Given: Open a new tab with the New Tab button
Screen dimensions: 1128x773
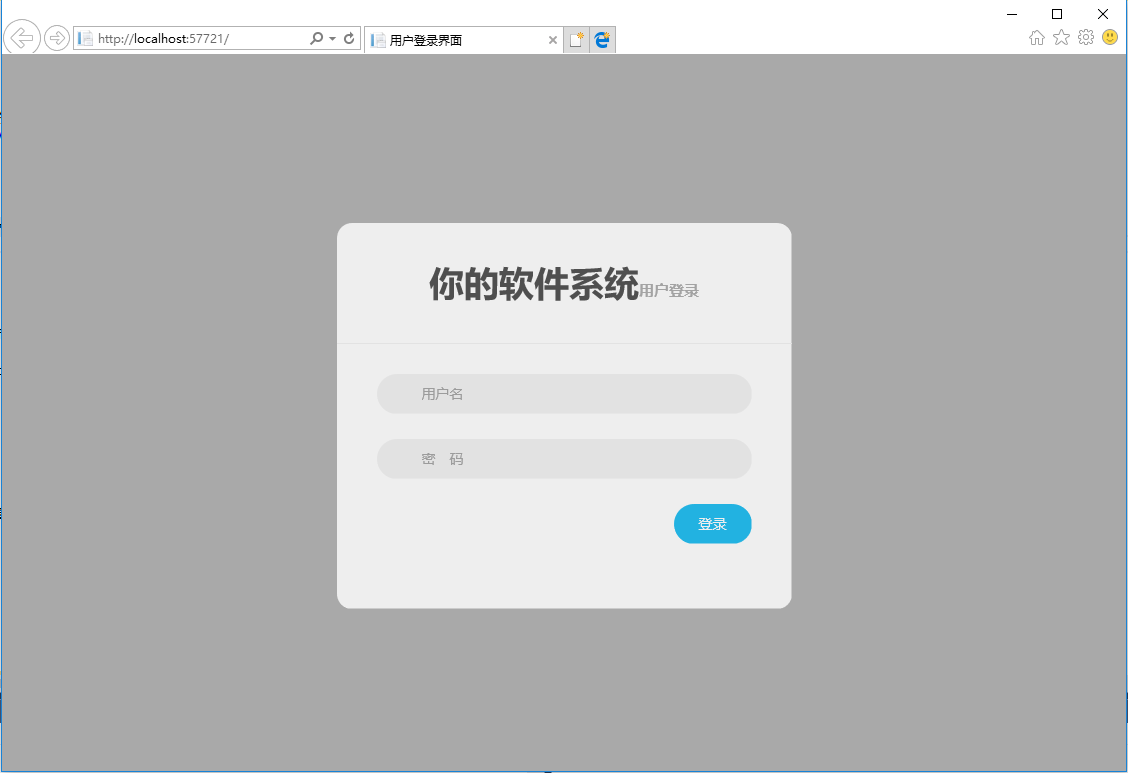Looking at the screenshot, I should coord(576,40).
